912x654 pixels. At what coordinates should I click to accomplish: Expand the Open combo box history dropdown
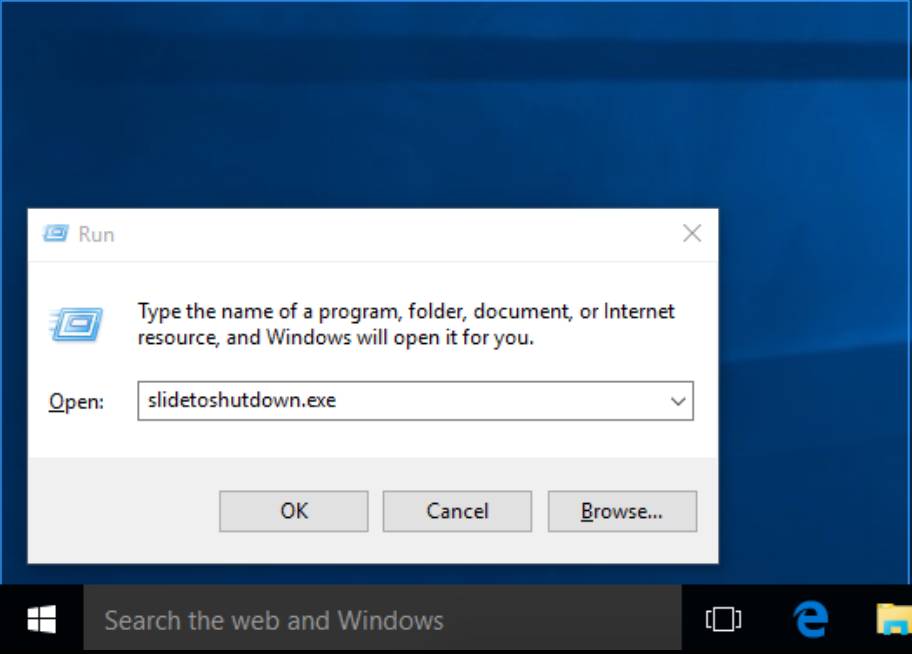(x=676, y=401)
